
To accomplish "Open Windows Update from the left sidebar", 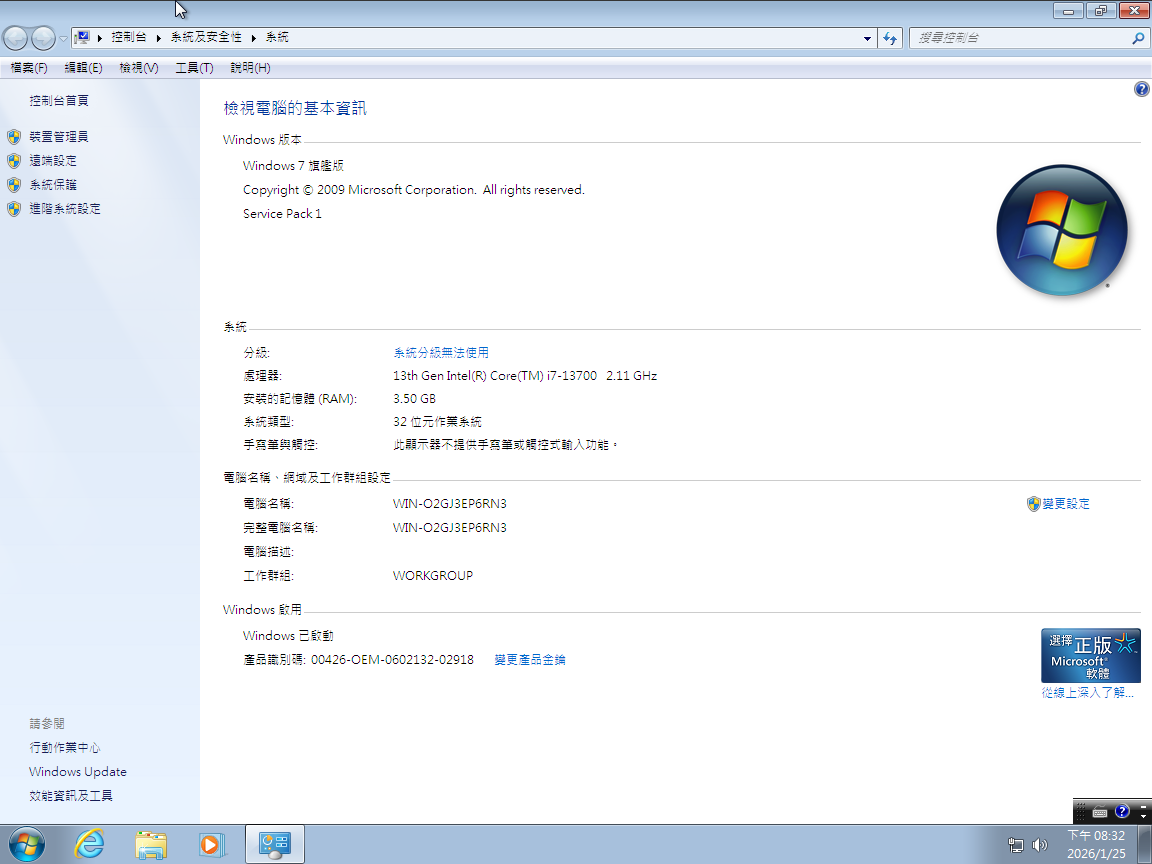I will point(78,771).
